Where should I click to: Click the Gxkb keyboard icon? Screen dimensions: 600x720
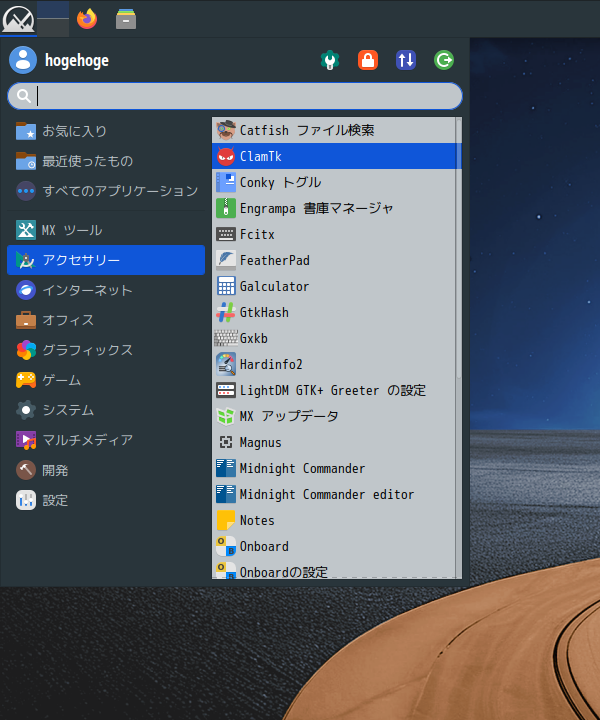coord(226,338)
